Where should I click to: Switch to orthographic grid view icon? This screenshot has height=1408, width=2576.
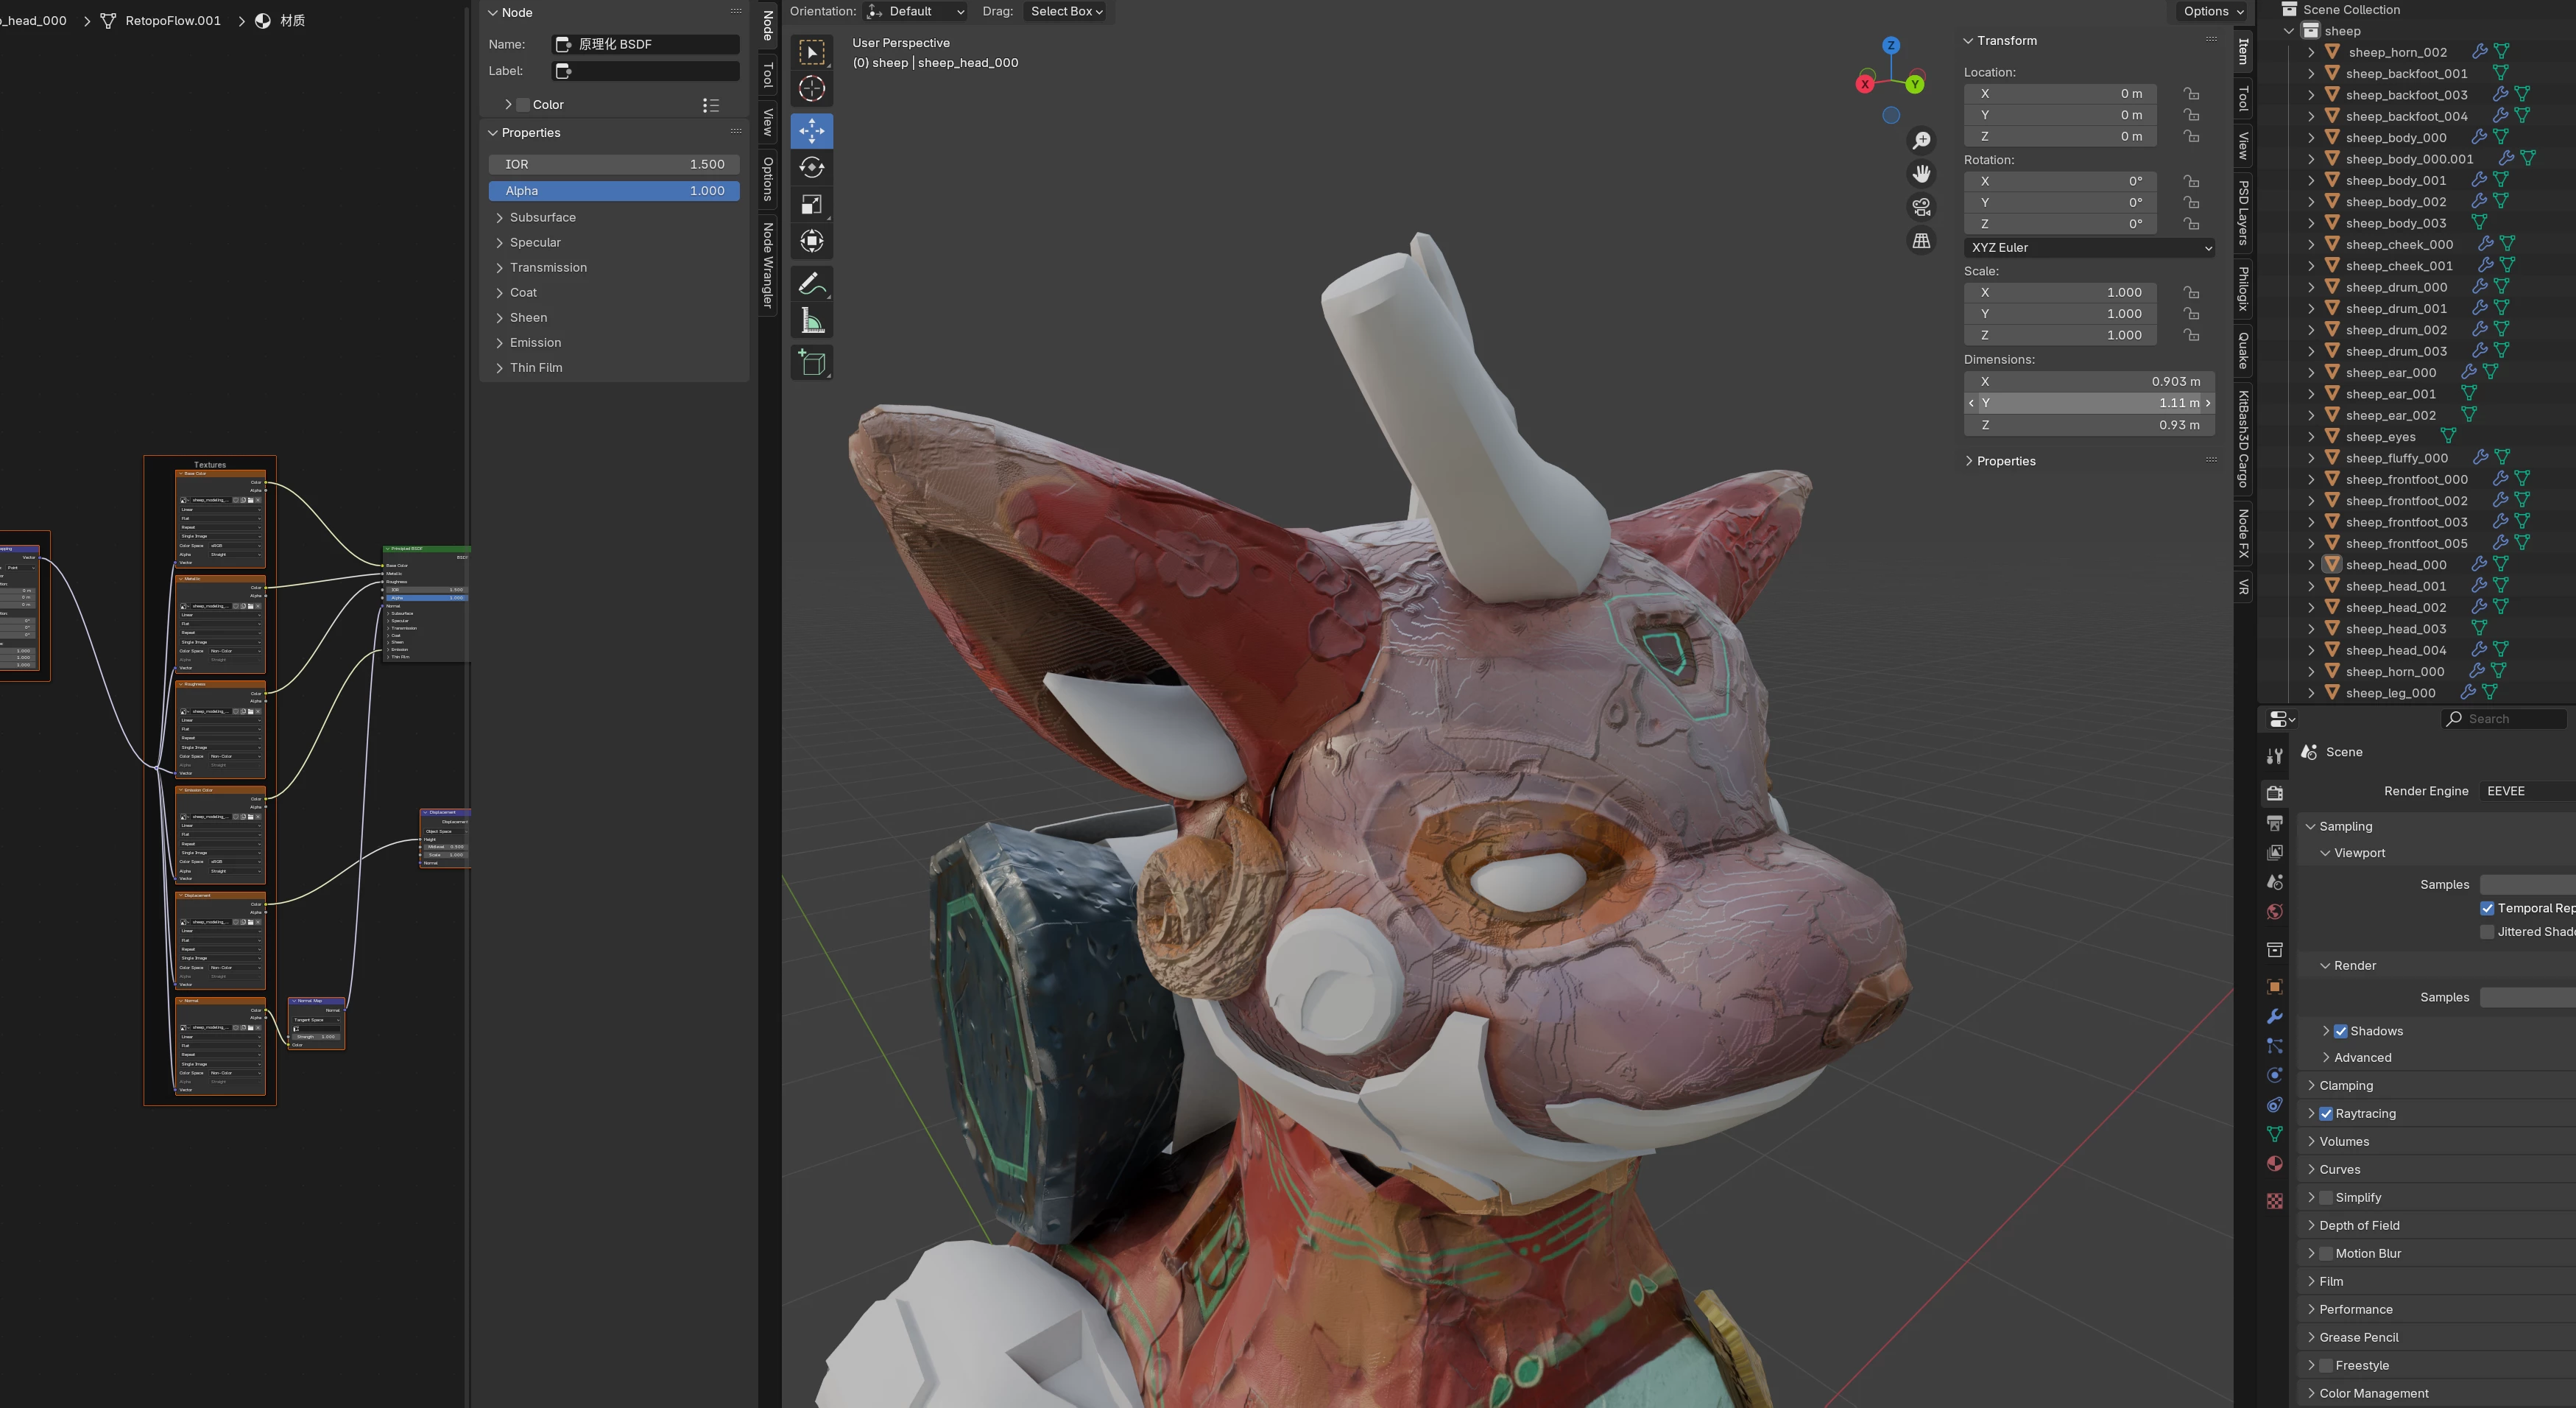[1921, 241]
